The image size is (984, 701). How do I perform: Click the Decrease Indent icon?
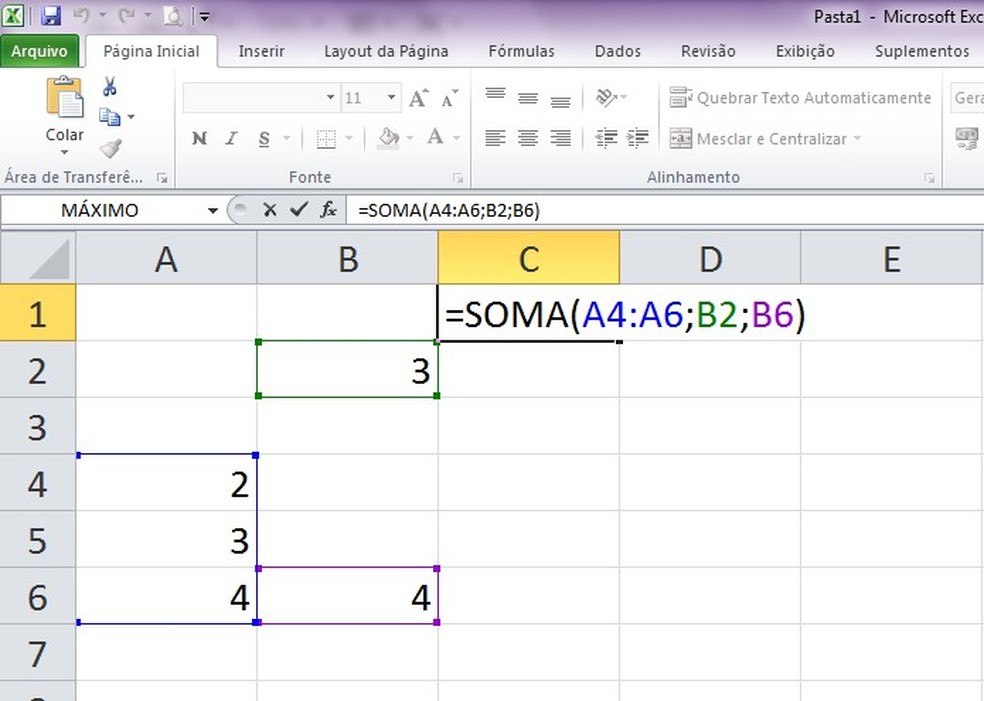click(x=606, y=138)
